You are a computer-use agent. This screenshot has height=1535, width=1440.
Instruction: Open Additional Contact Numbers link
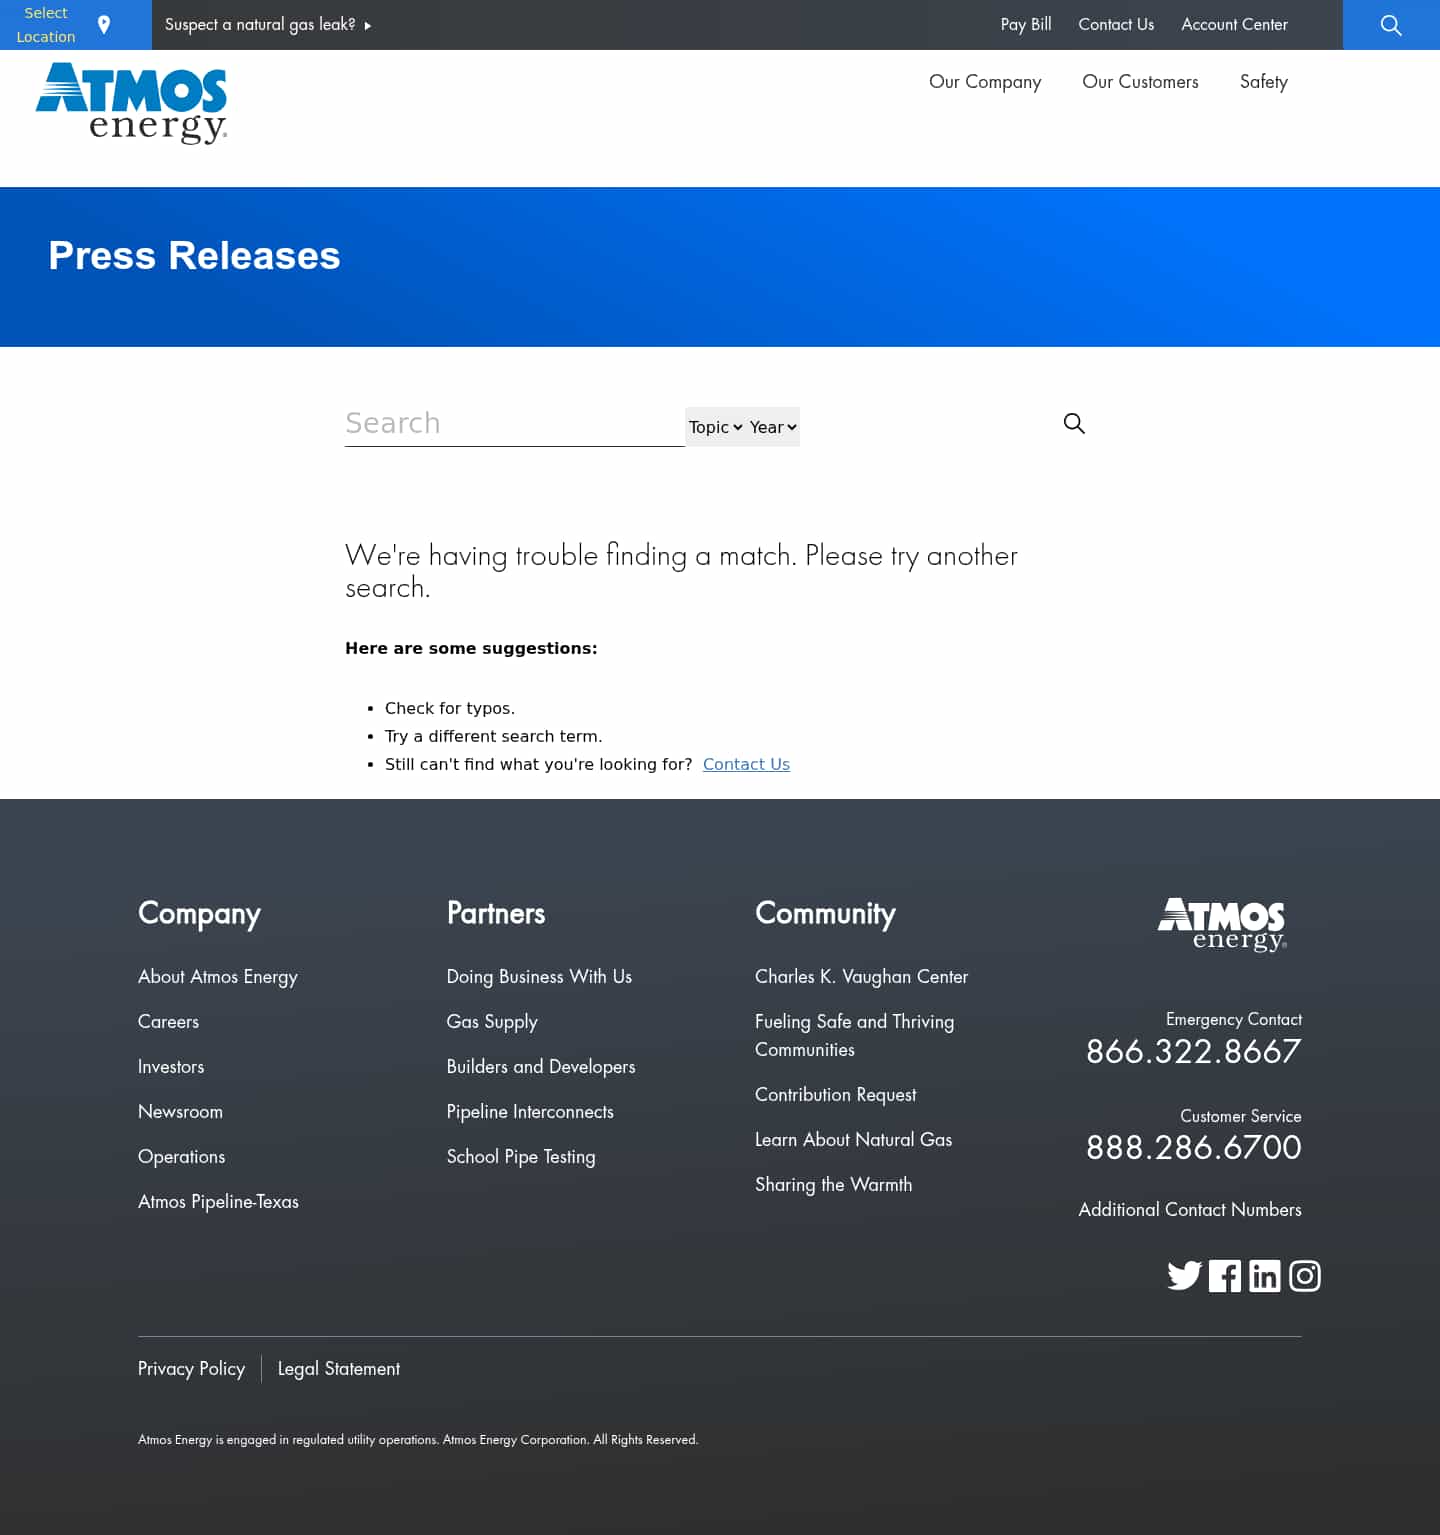point(1190,1210)
